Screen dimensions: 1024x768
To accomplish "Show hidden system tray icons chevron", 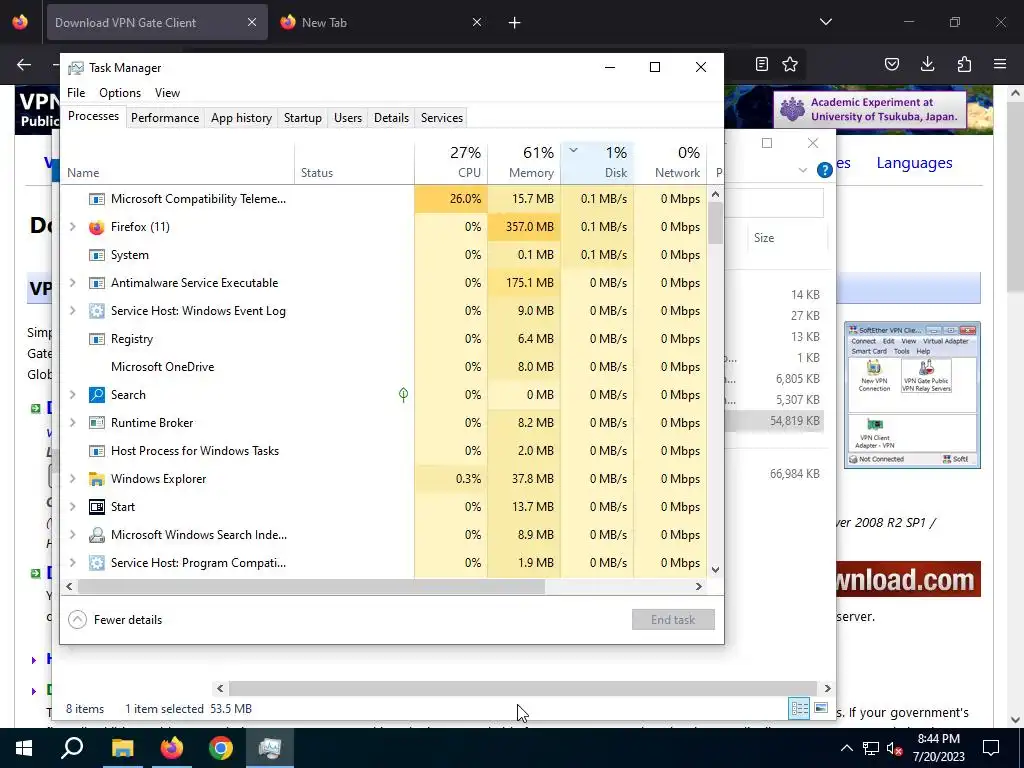I will point(846,748).
